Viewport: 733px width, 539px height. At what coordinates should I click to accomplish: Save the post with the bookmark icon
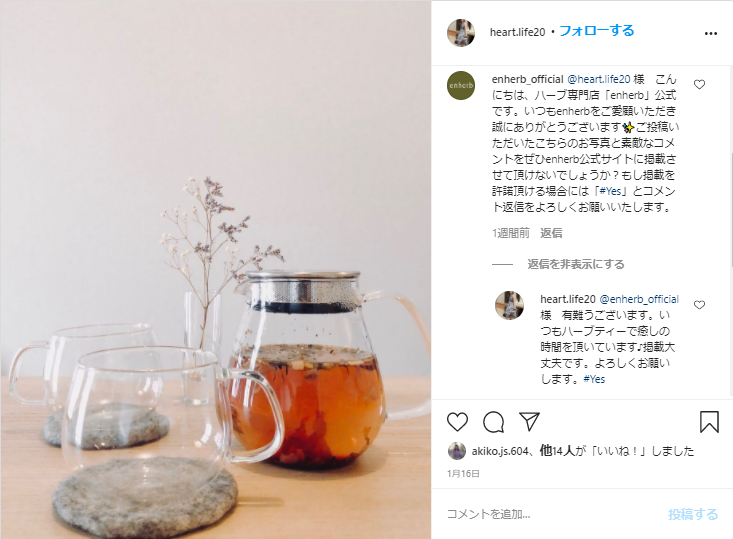709,422
